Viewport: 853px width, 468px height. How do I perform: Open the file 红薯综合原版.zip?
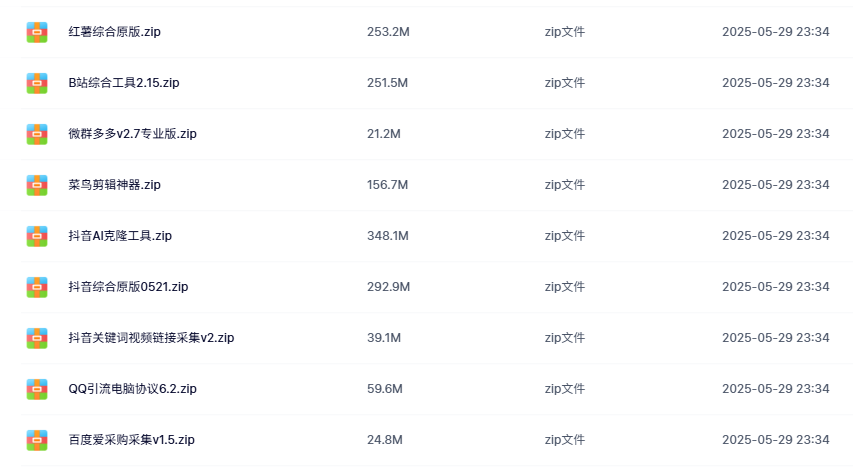pos(114,32)
